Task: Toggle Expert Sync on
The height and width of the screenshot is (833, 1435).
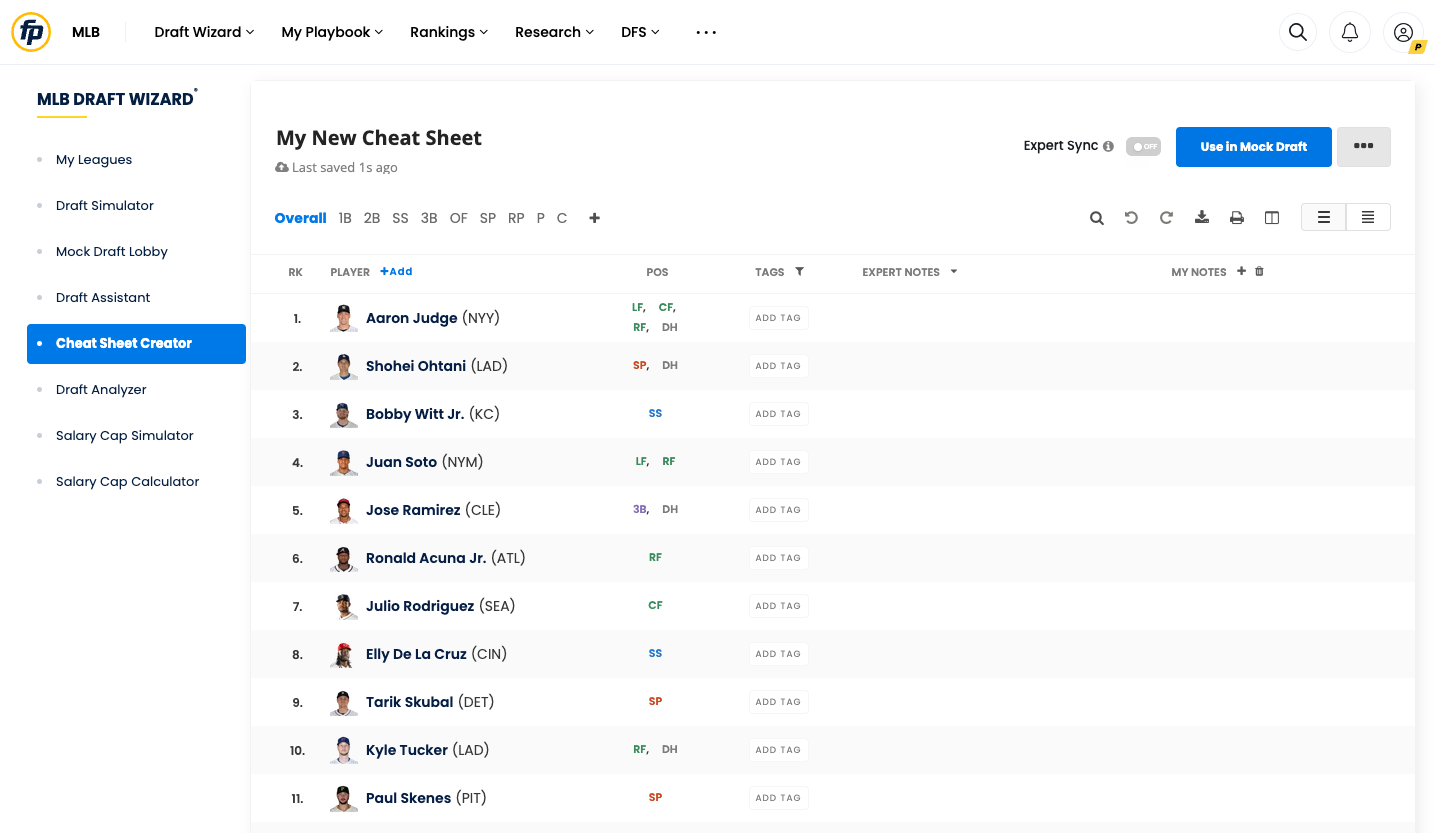Action: [1143, 146]
